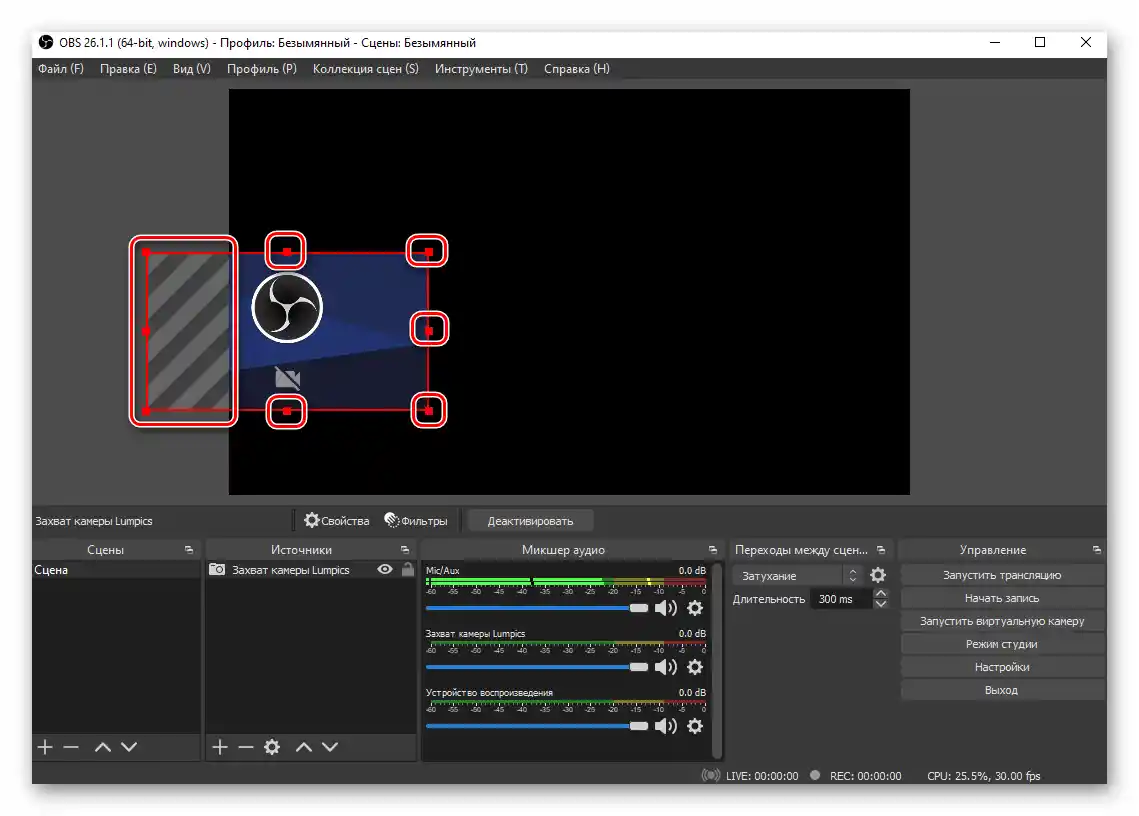
Task: Open Mic/Aux audio settings gear
Action: point(695,608)
